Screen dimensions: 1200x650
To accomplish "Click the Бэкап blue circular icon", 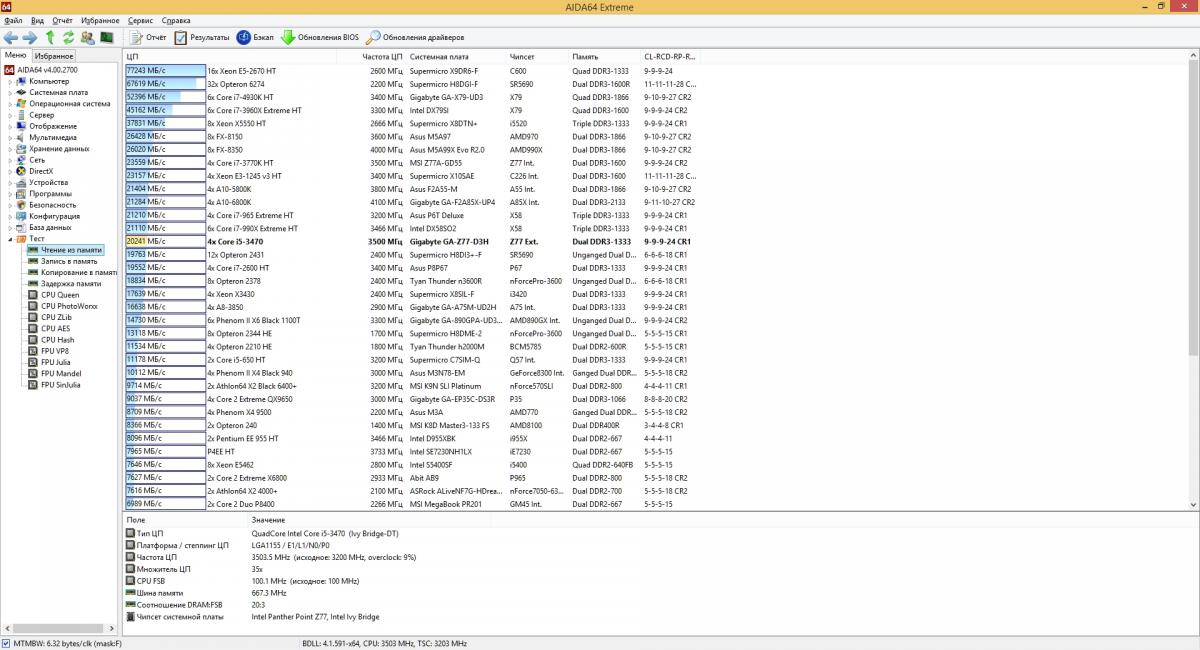I will (x=244, y=38).
